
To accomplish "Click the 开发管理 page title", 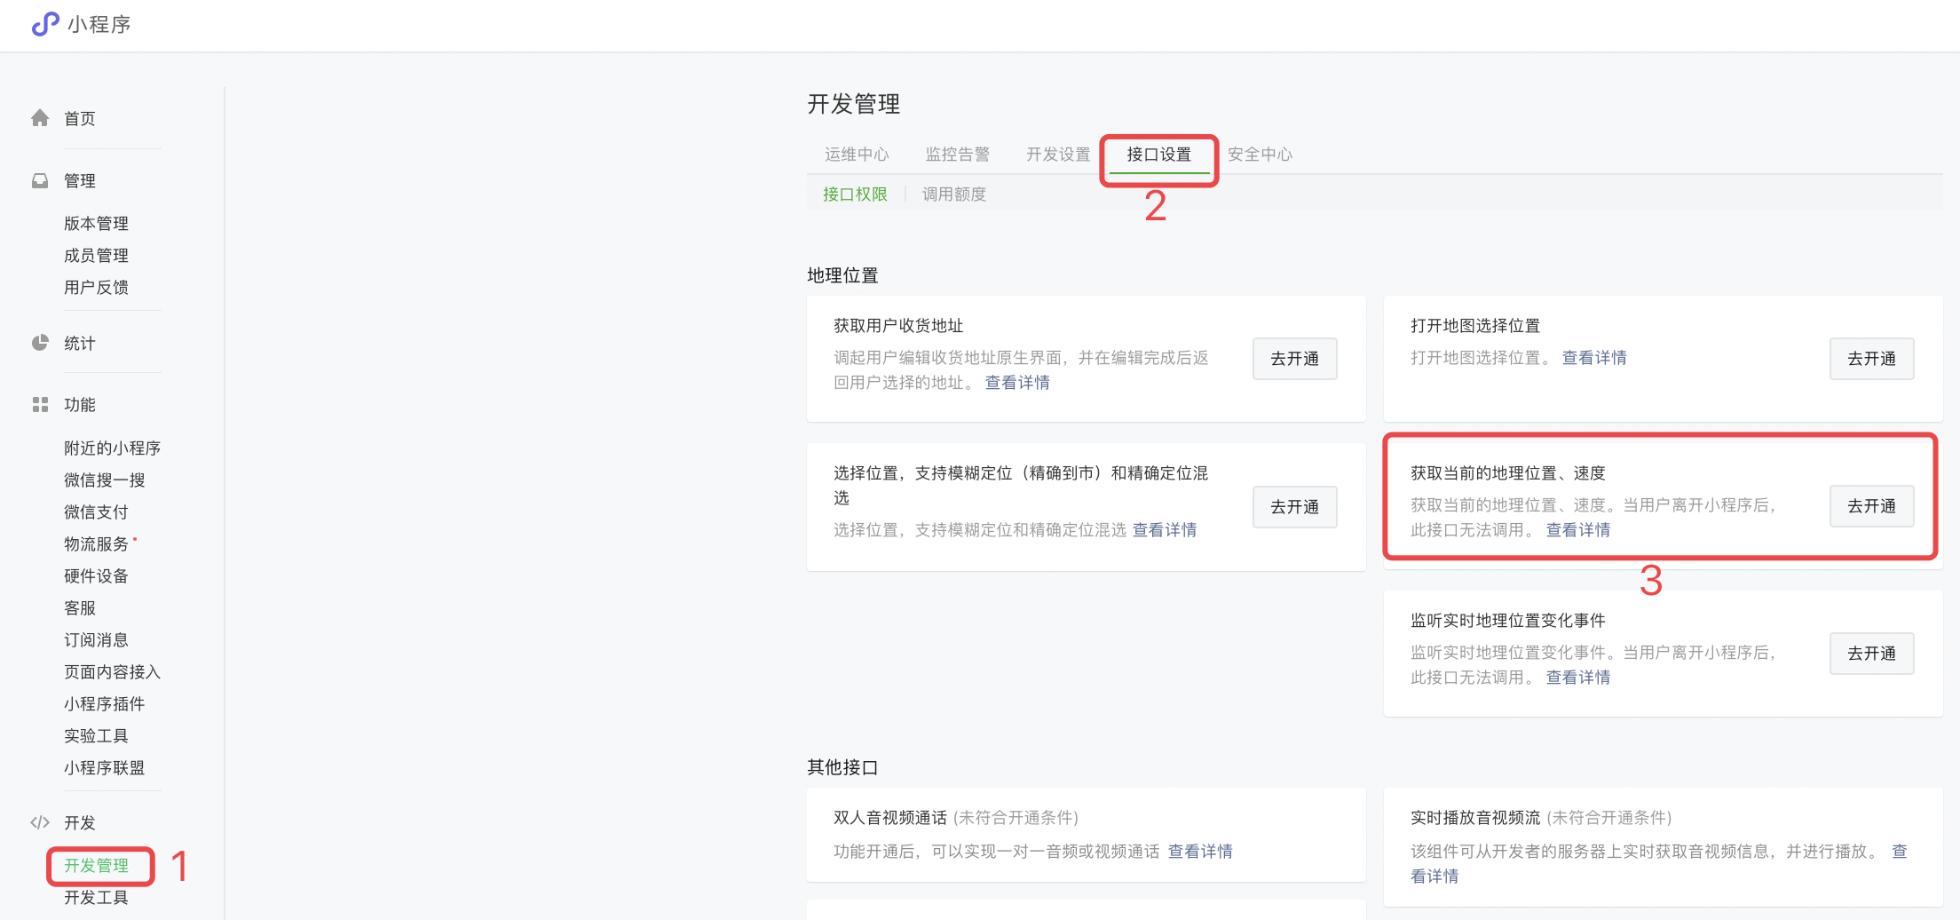I will pos(854,104).
